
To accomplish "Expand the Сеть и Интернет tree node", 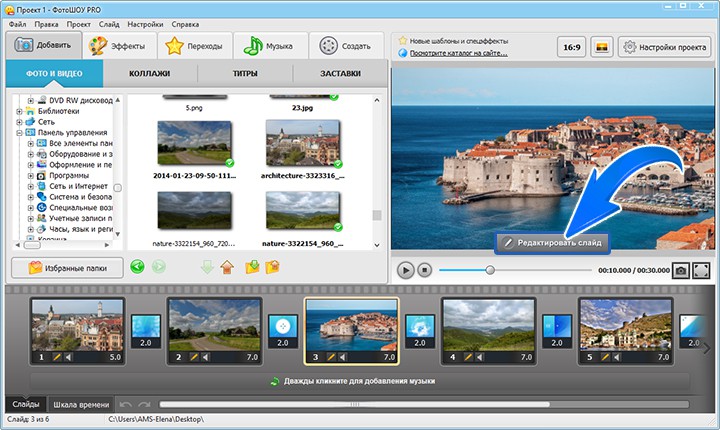I will 31,186.
